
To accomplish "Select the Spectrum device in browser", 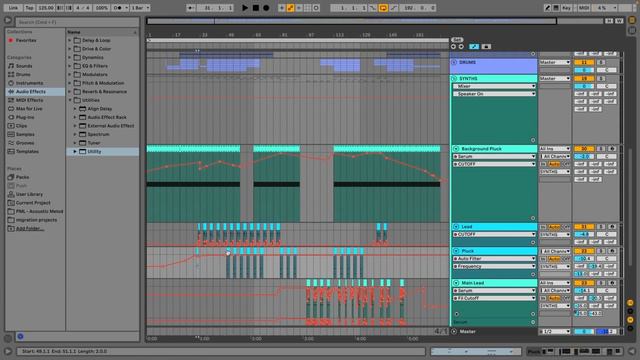I will point(98,134).
